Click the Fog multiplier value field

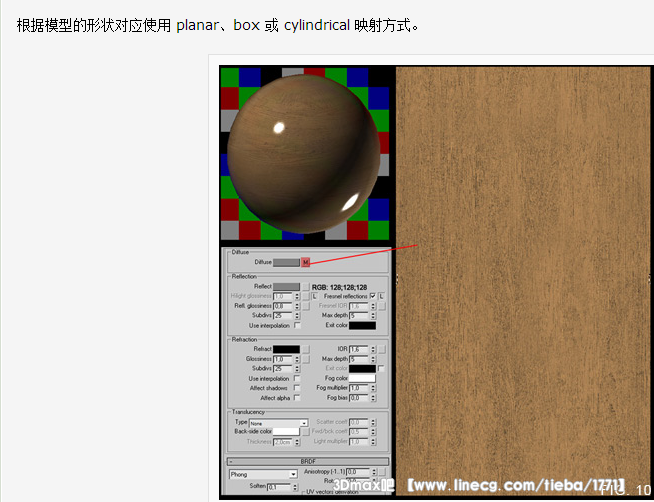(359, 388)
